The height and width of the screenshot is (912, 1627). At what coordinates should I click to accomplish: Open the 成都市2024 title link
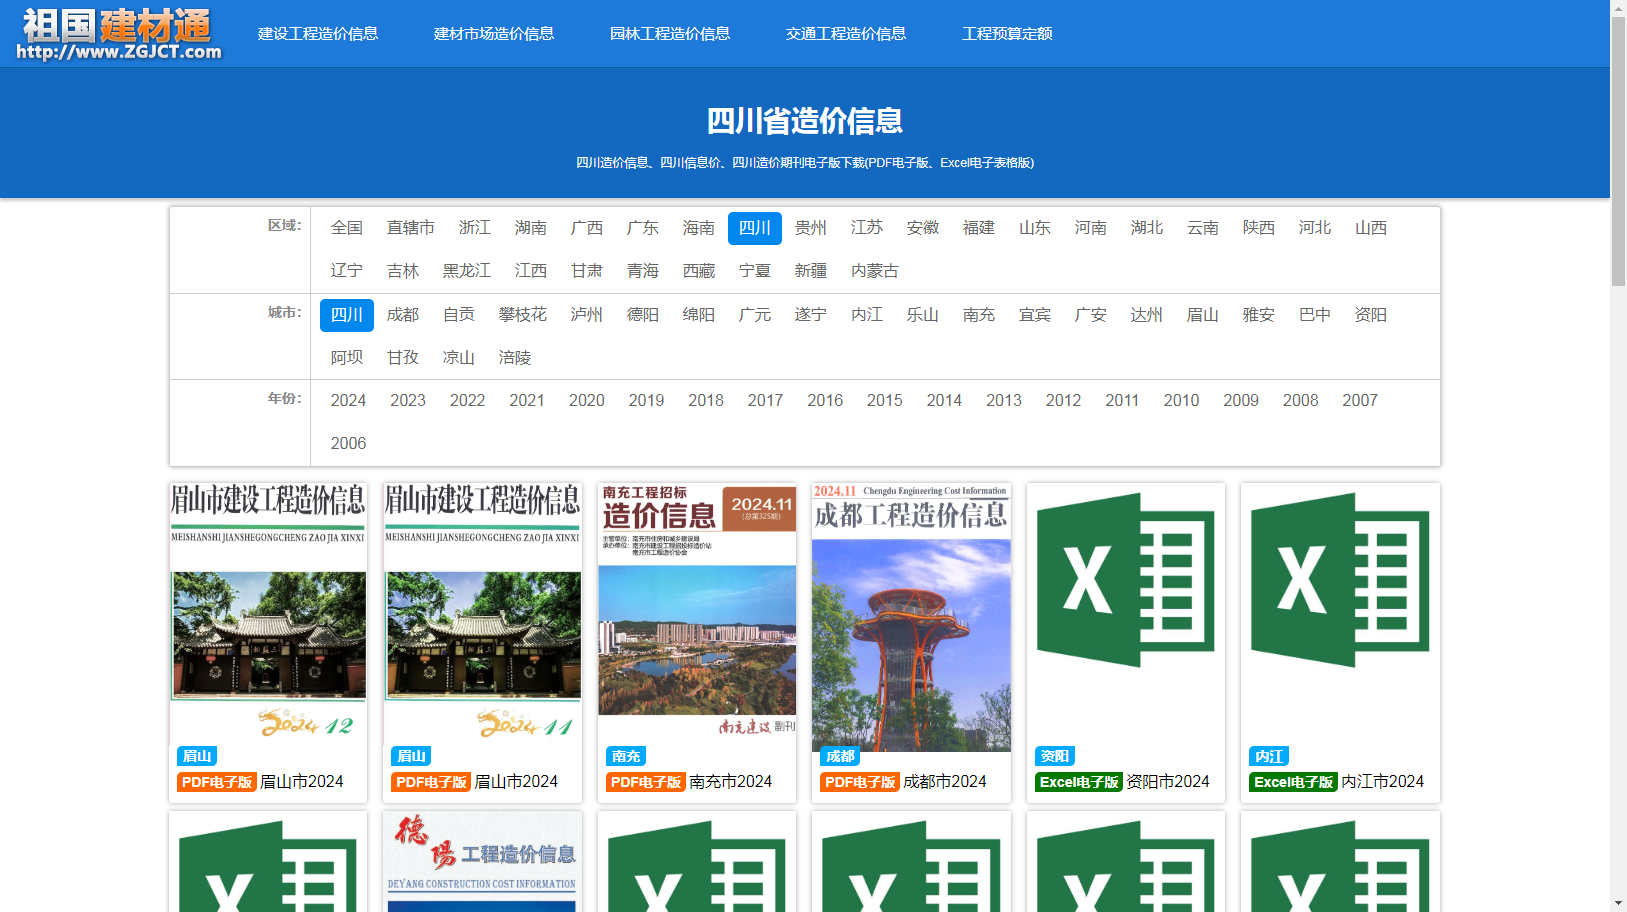click(x=945, y=782)
